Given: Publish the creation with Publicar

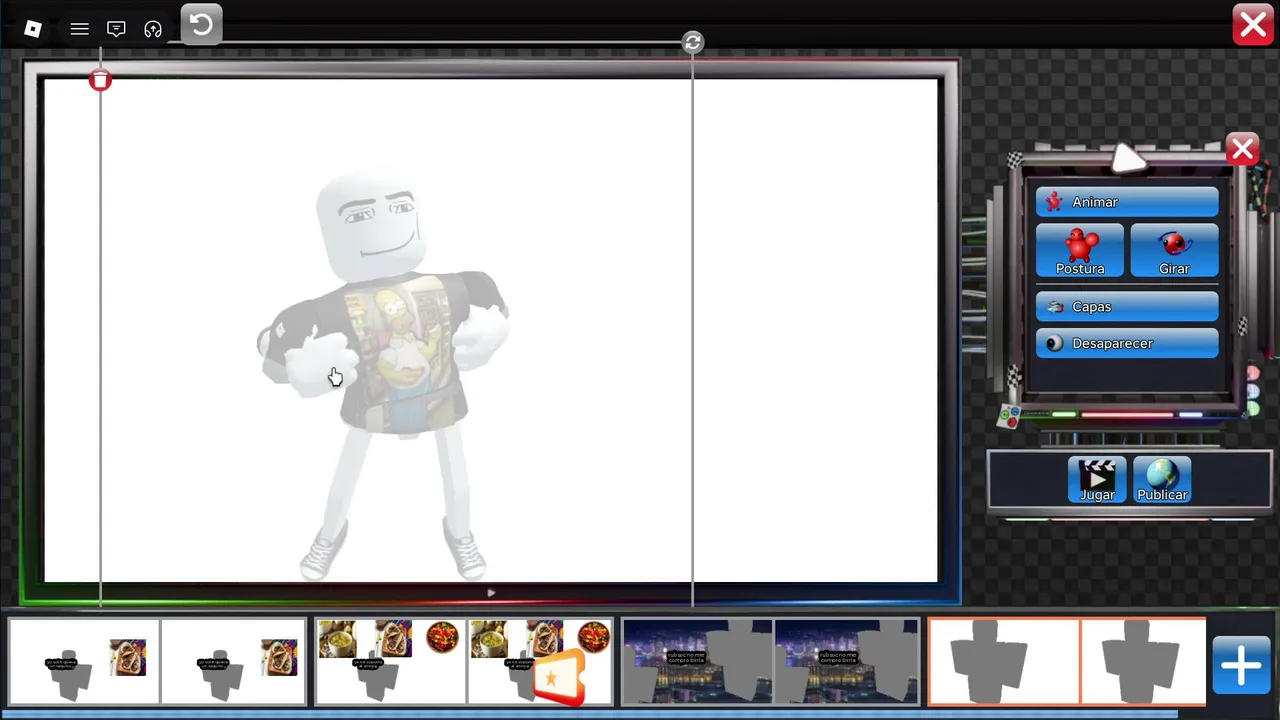Looking at the screenshot, I should click(x=1162, y=480).
